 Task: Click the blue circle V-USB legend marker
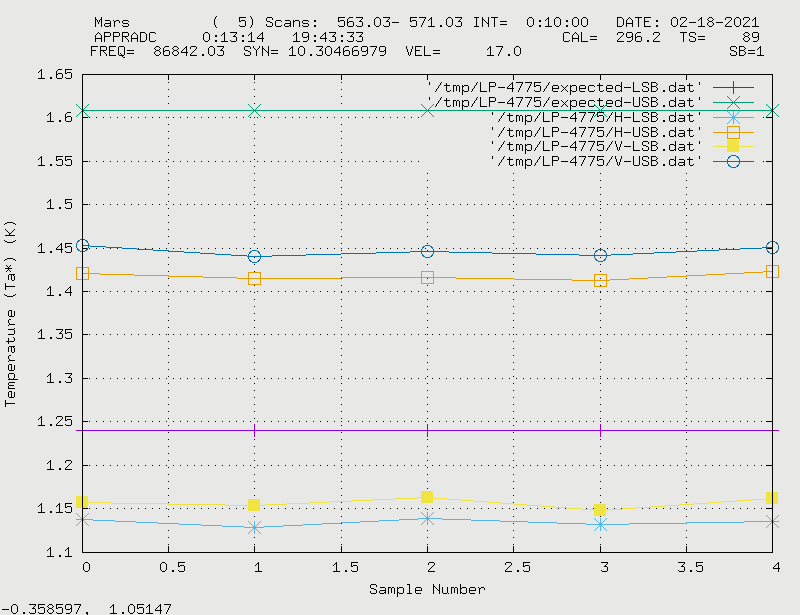pos(733,161)
